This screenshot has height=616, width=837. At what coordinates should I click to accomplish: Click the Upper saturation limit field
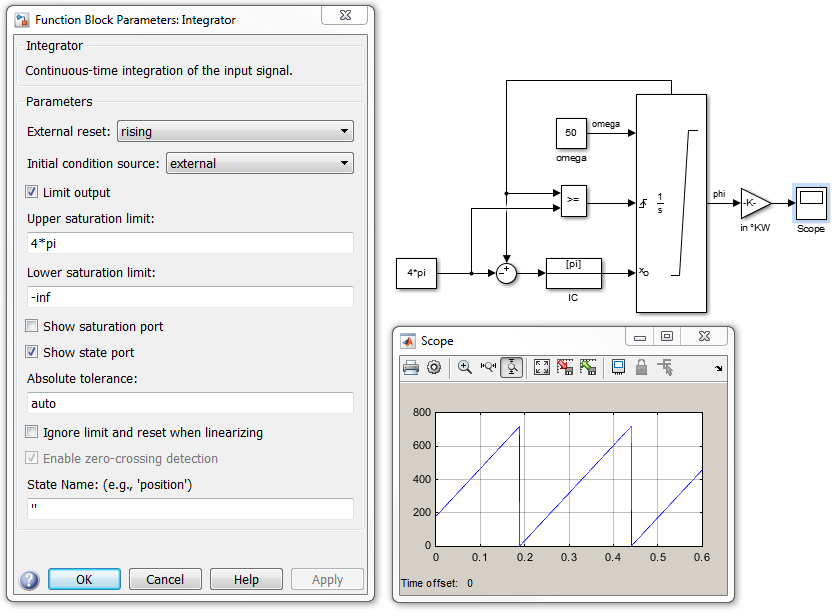(x=190, y=243)
